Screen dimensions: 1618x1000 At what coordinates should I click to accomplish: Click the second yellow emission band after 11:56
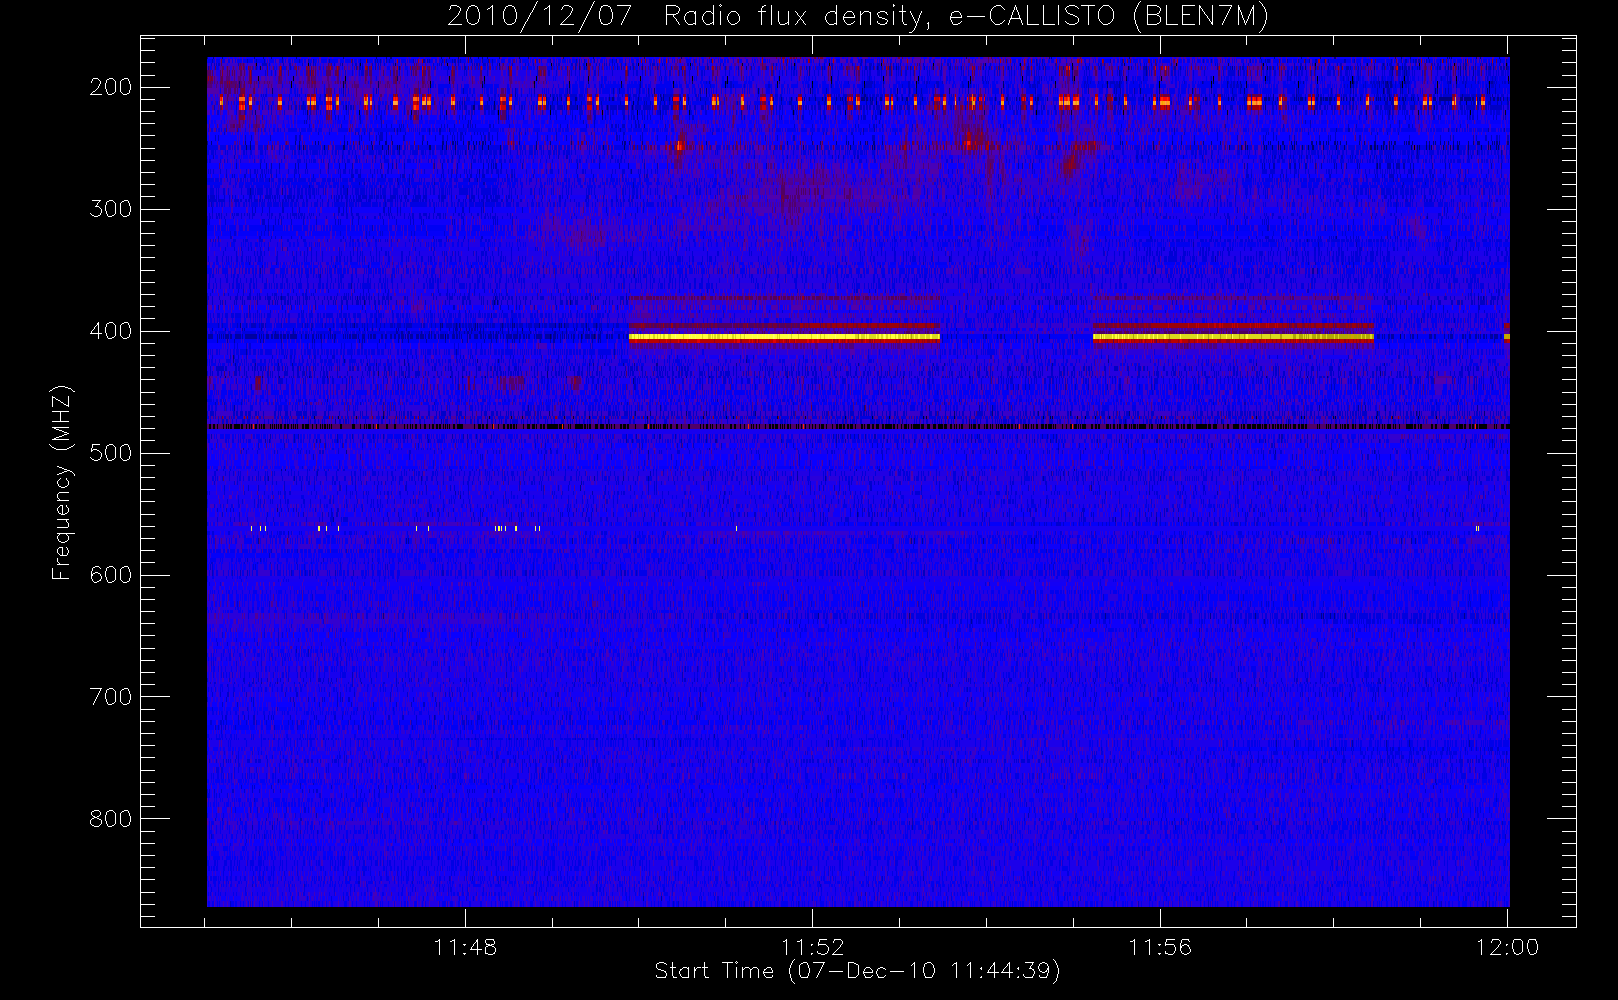point(1233,338)
